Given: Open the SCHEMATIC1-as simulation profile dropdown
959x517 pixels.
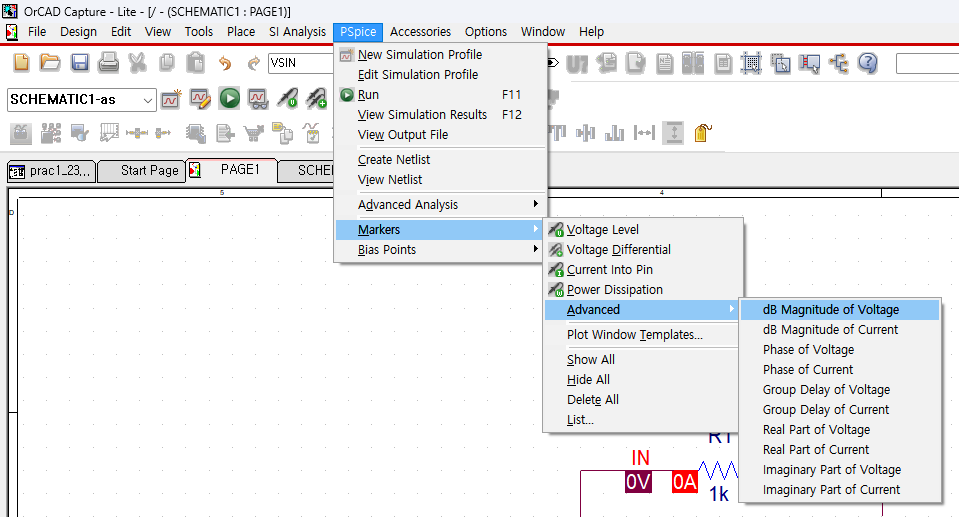Looking at the screenshot, I should tap(148, 100).
